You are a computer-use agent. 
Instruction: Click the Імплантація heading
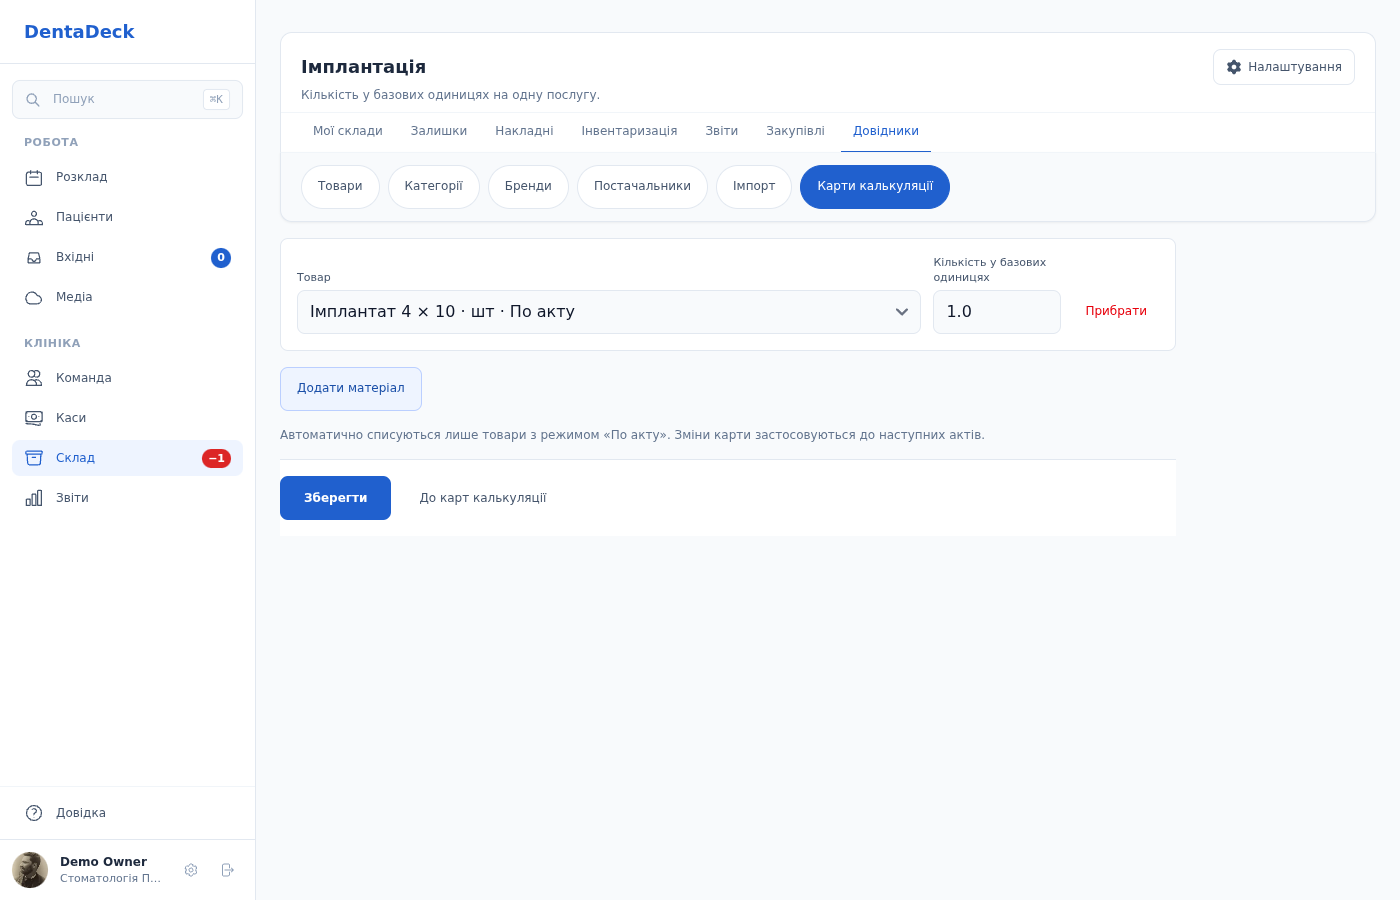click(x=364, y=67)
